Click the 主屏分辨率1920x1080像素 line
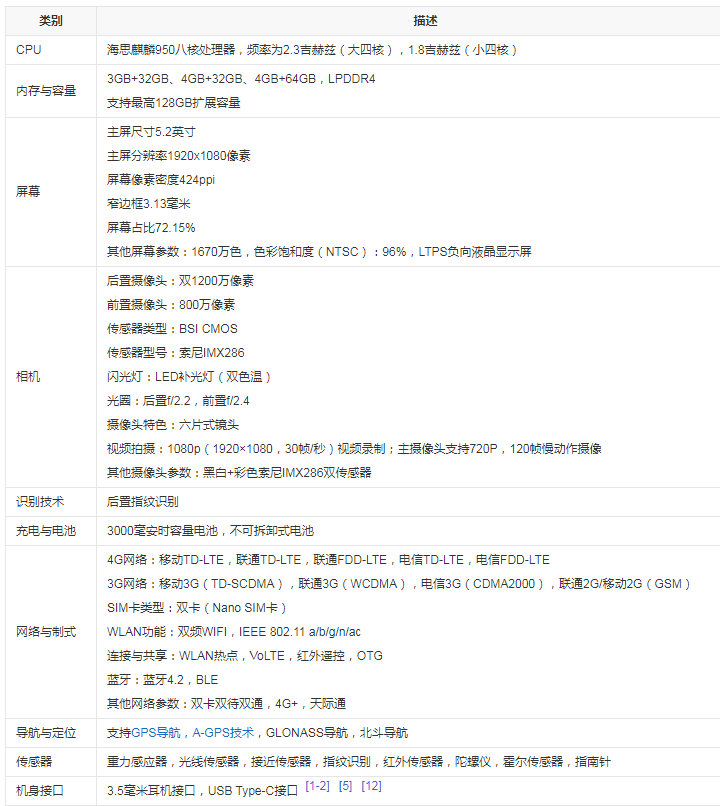Viewport: 720px width, 806px height. tap(179, 156)
